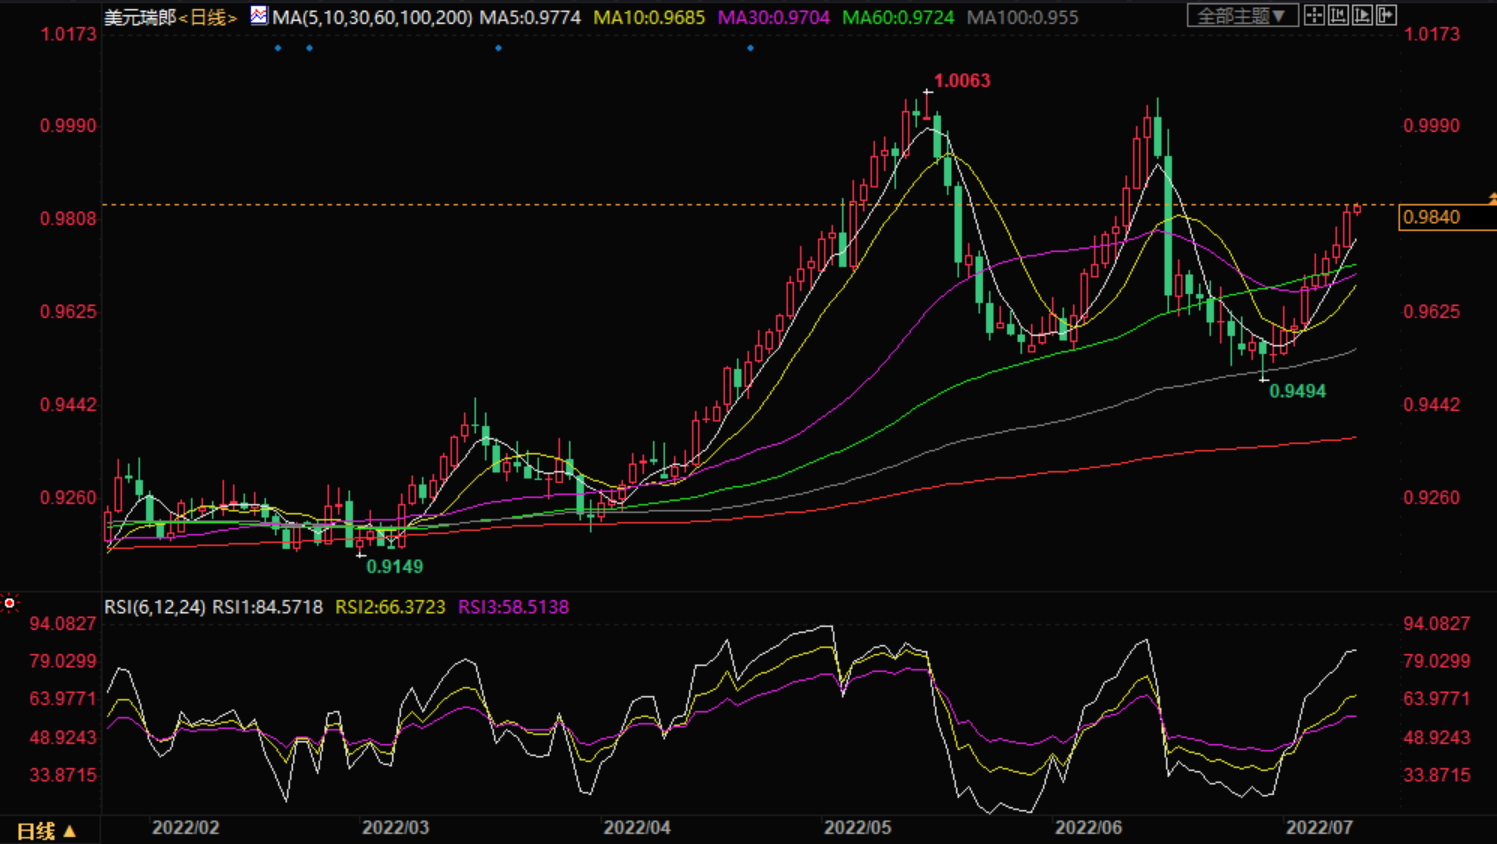Click the MA(5,10,30,60,100,200) indicator label
Viewport: 1497px width, 844px height.
coord(372,18)
